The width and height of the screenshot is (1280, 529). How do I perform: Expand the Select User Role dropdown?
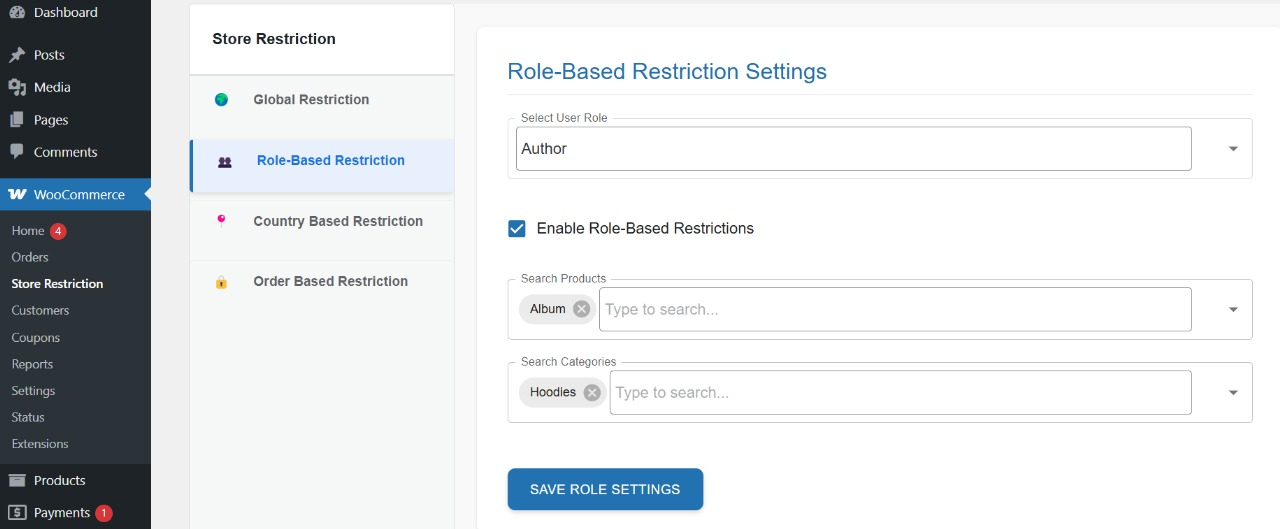[x=1233, y=149]
